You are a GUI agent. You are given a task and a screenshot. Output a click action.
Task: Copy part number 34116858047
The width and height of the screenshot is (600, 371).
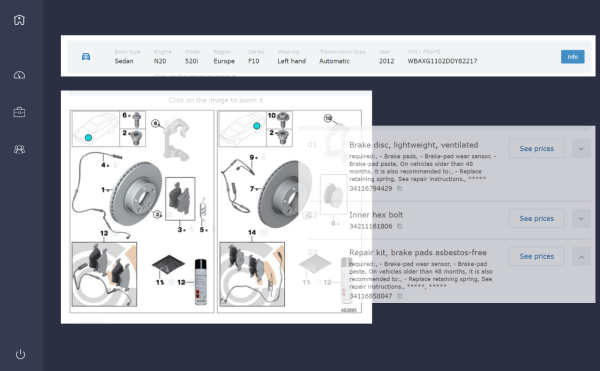pos(399,296)
